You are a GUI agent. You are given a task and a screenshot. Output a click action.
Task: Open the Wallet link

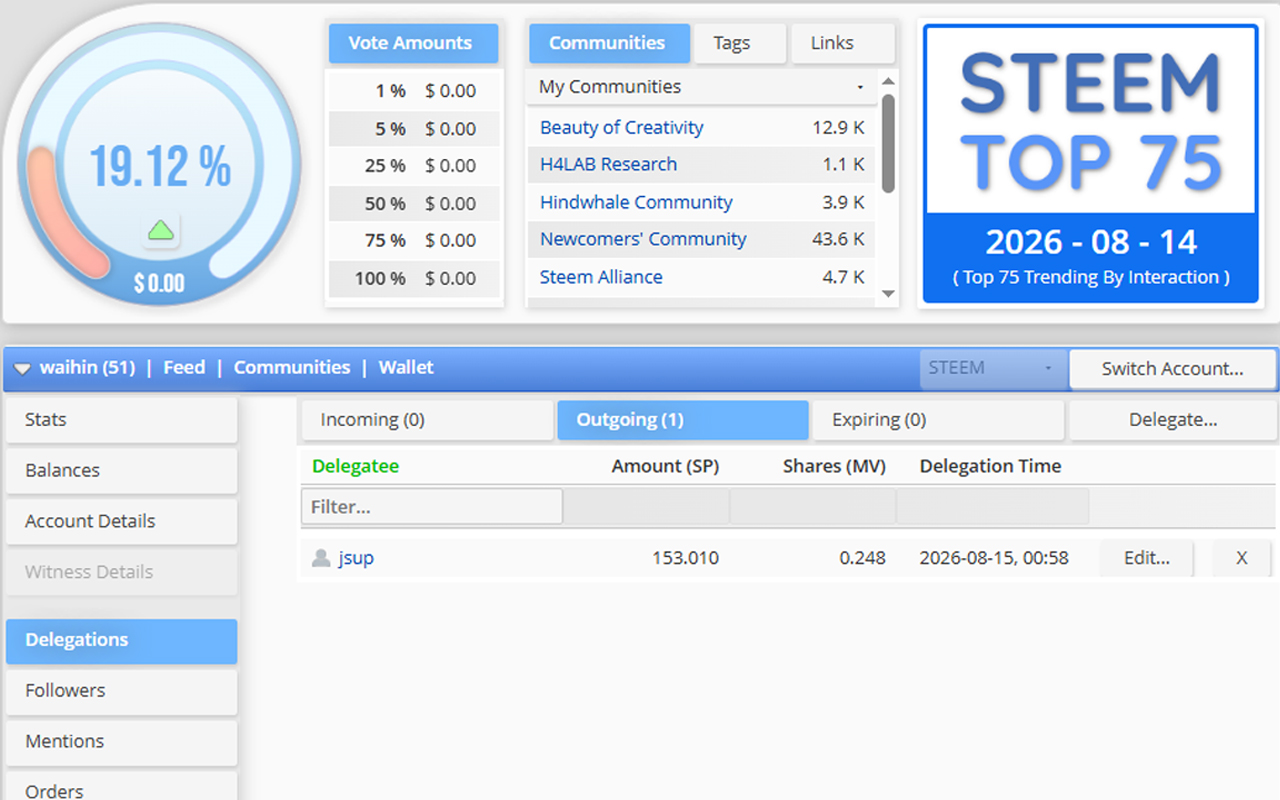coord(406,367)
